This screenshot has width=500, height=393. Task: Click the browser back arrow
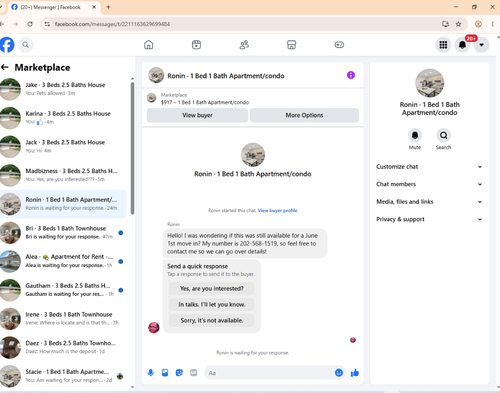(2, 24)
